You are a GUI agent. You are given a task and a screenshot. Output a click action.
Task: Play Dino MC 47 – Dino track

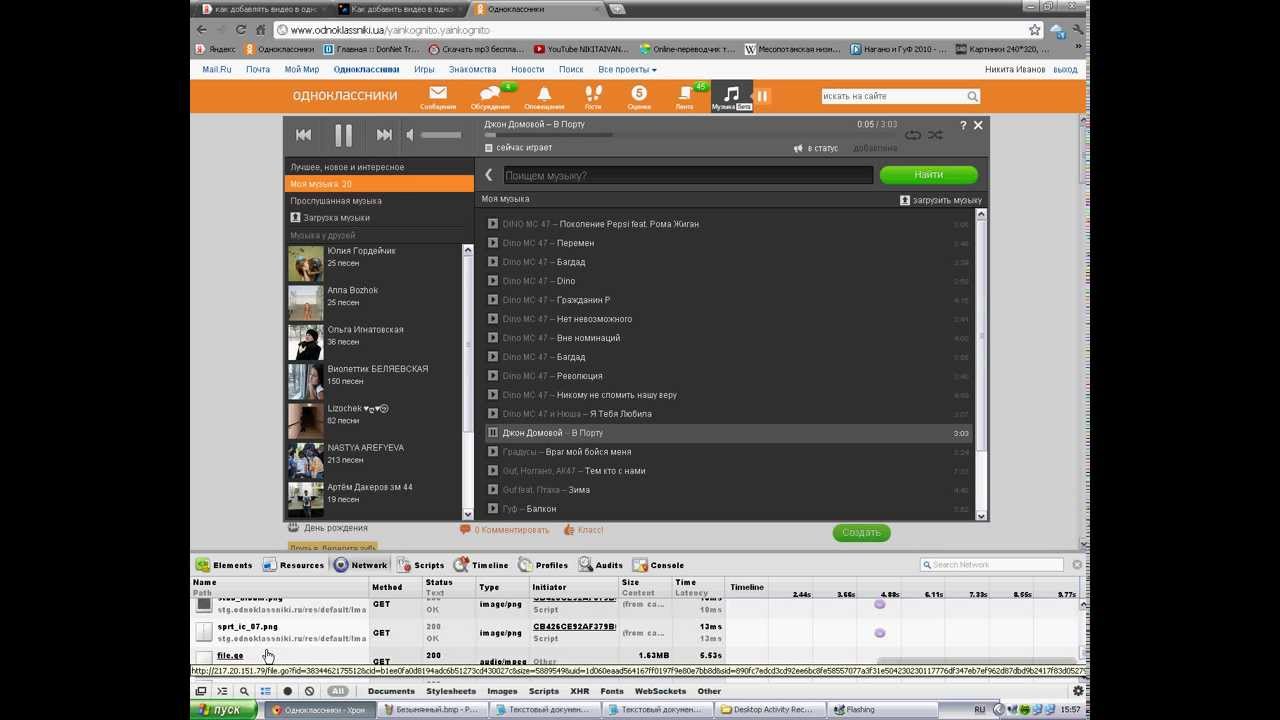493,281
